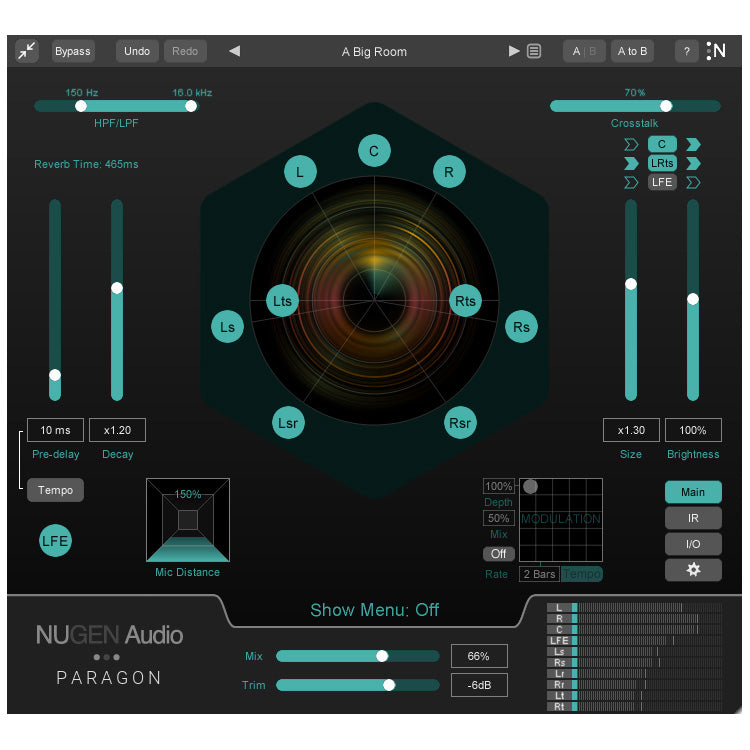Switch to the Main view tab
Screen dimensions: 750x750
693,492
